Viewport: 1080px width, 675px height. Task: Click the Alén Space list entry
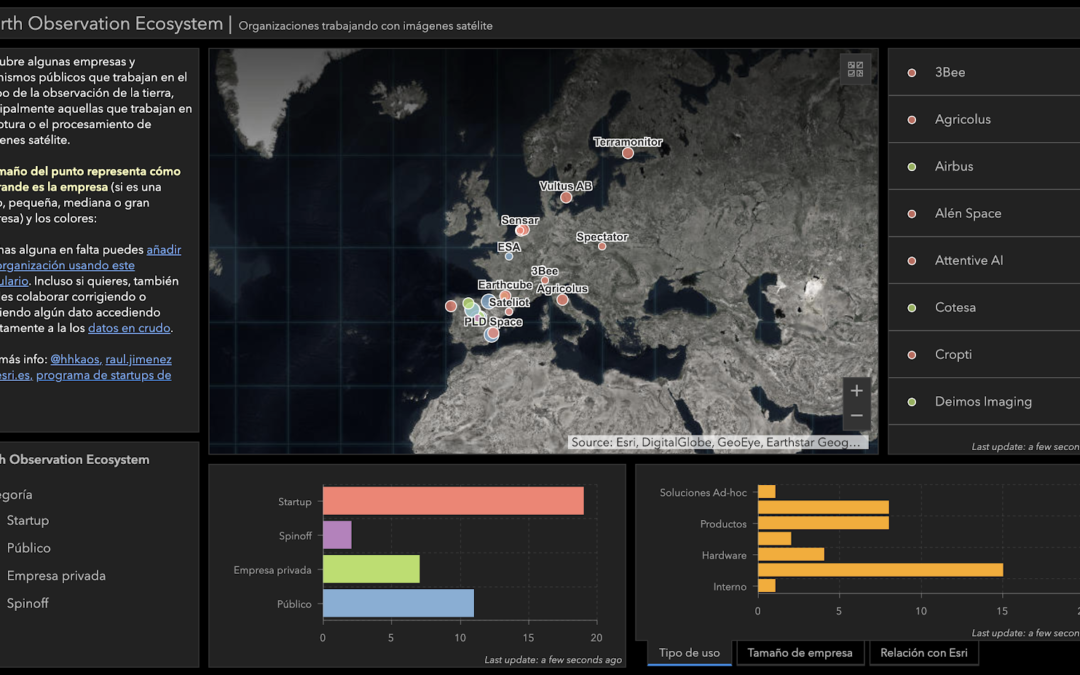tap(984, 214)
